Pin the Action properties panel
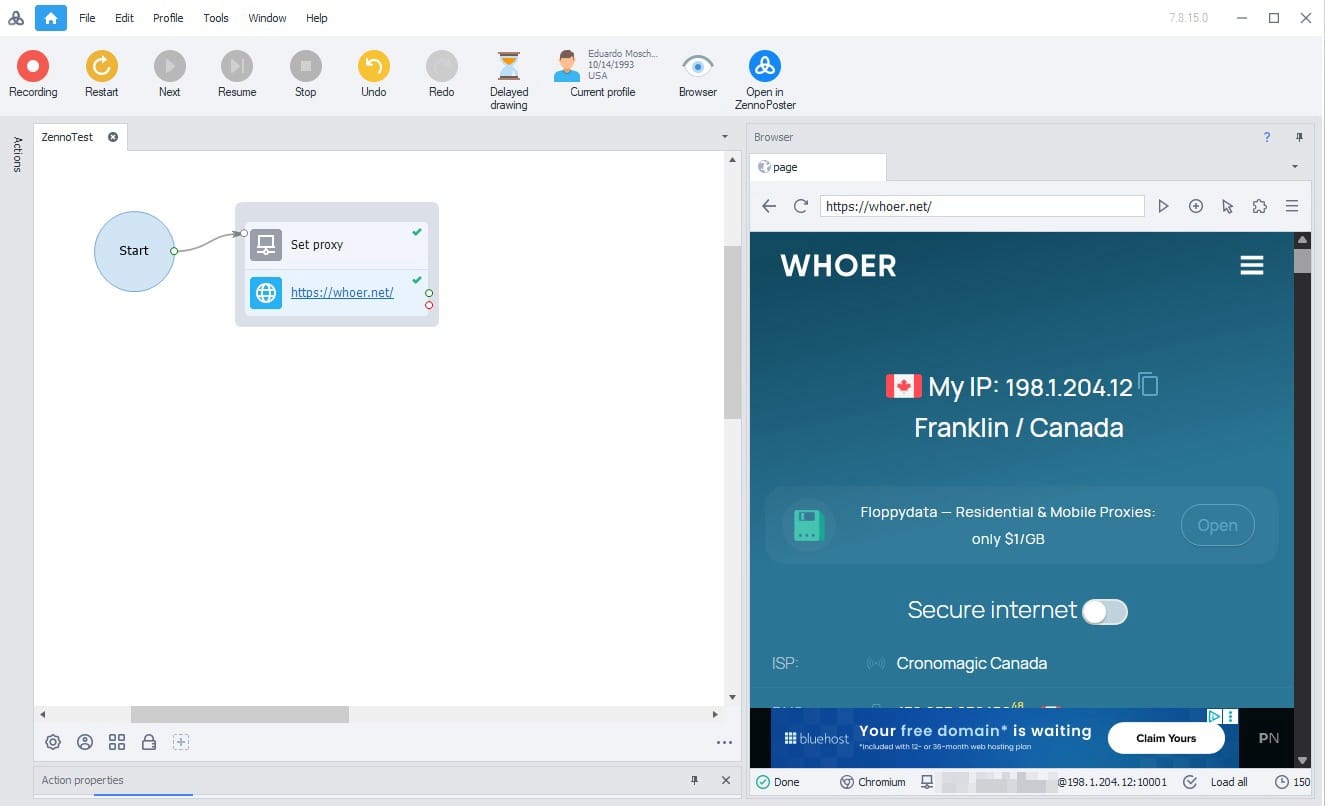 pos(693,780)
